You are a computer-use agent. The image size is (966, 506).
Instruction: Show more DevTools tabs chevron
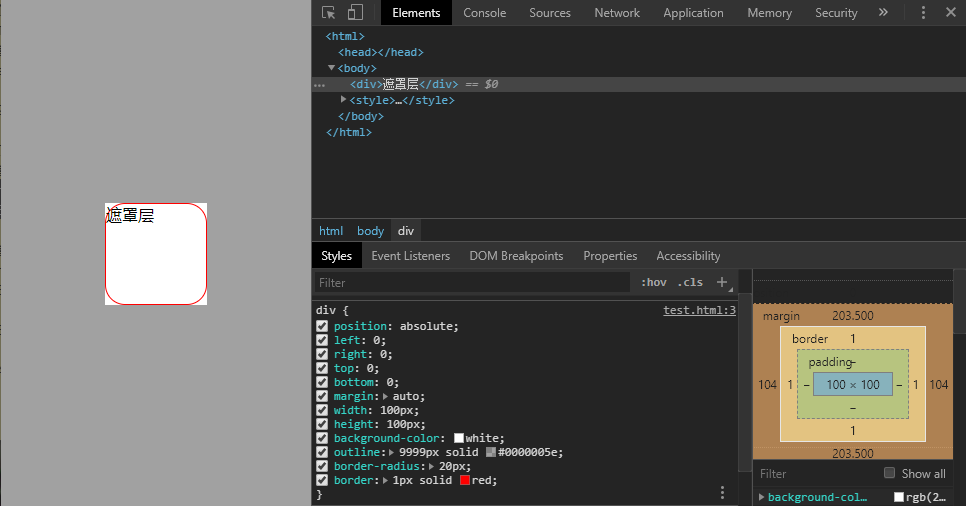point(883,12)
